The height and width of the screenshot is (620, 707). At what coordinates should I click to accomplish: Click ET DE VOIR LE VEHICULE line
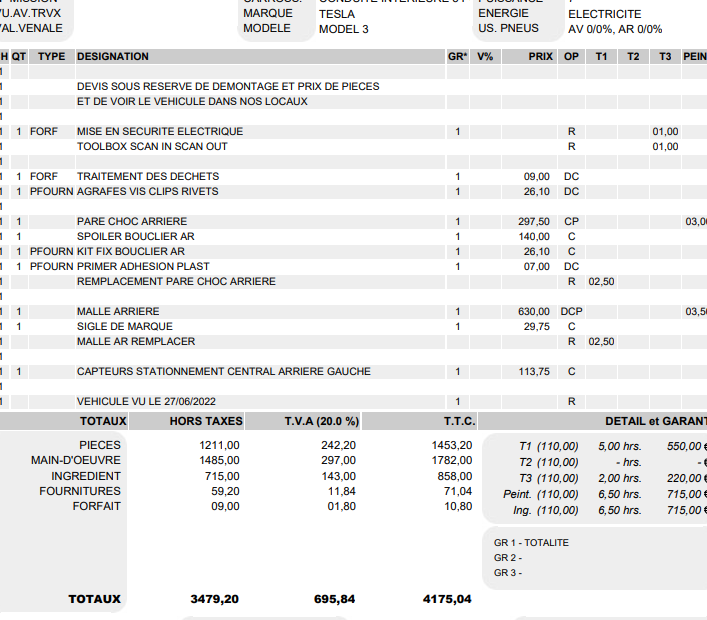(x=192, y=101)
